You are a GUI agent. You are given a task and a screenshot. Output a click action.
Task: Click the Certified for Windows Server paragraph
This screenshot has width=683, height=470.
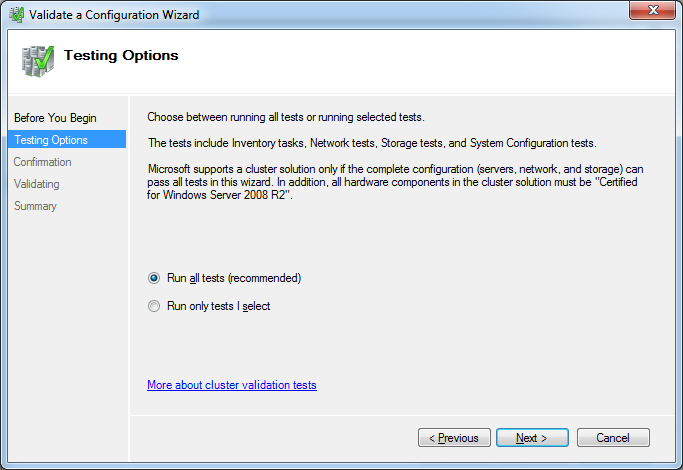[x=395, y=182]
